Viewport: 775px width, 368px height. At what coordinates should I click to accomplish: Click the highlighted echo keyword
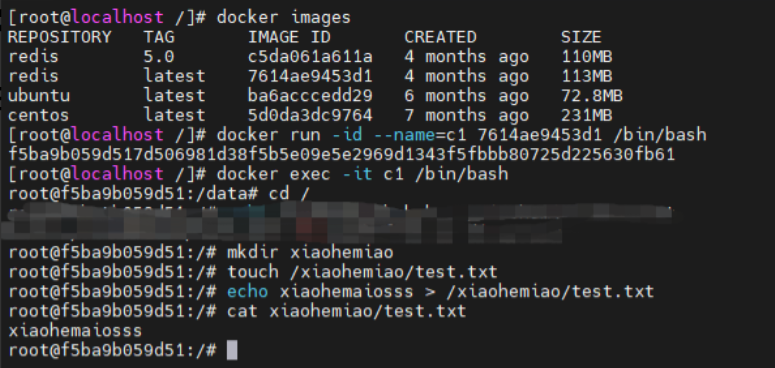pyautogui.click(x=248, y=291)
